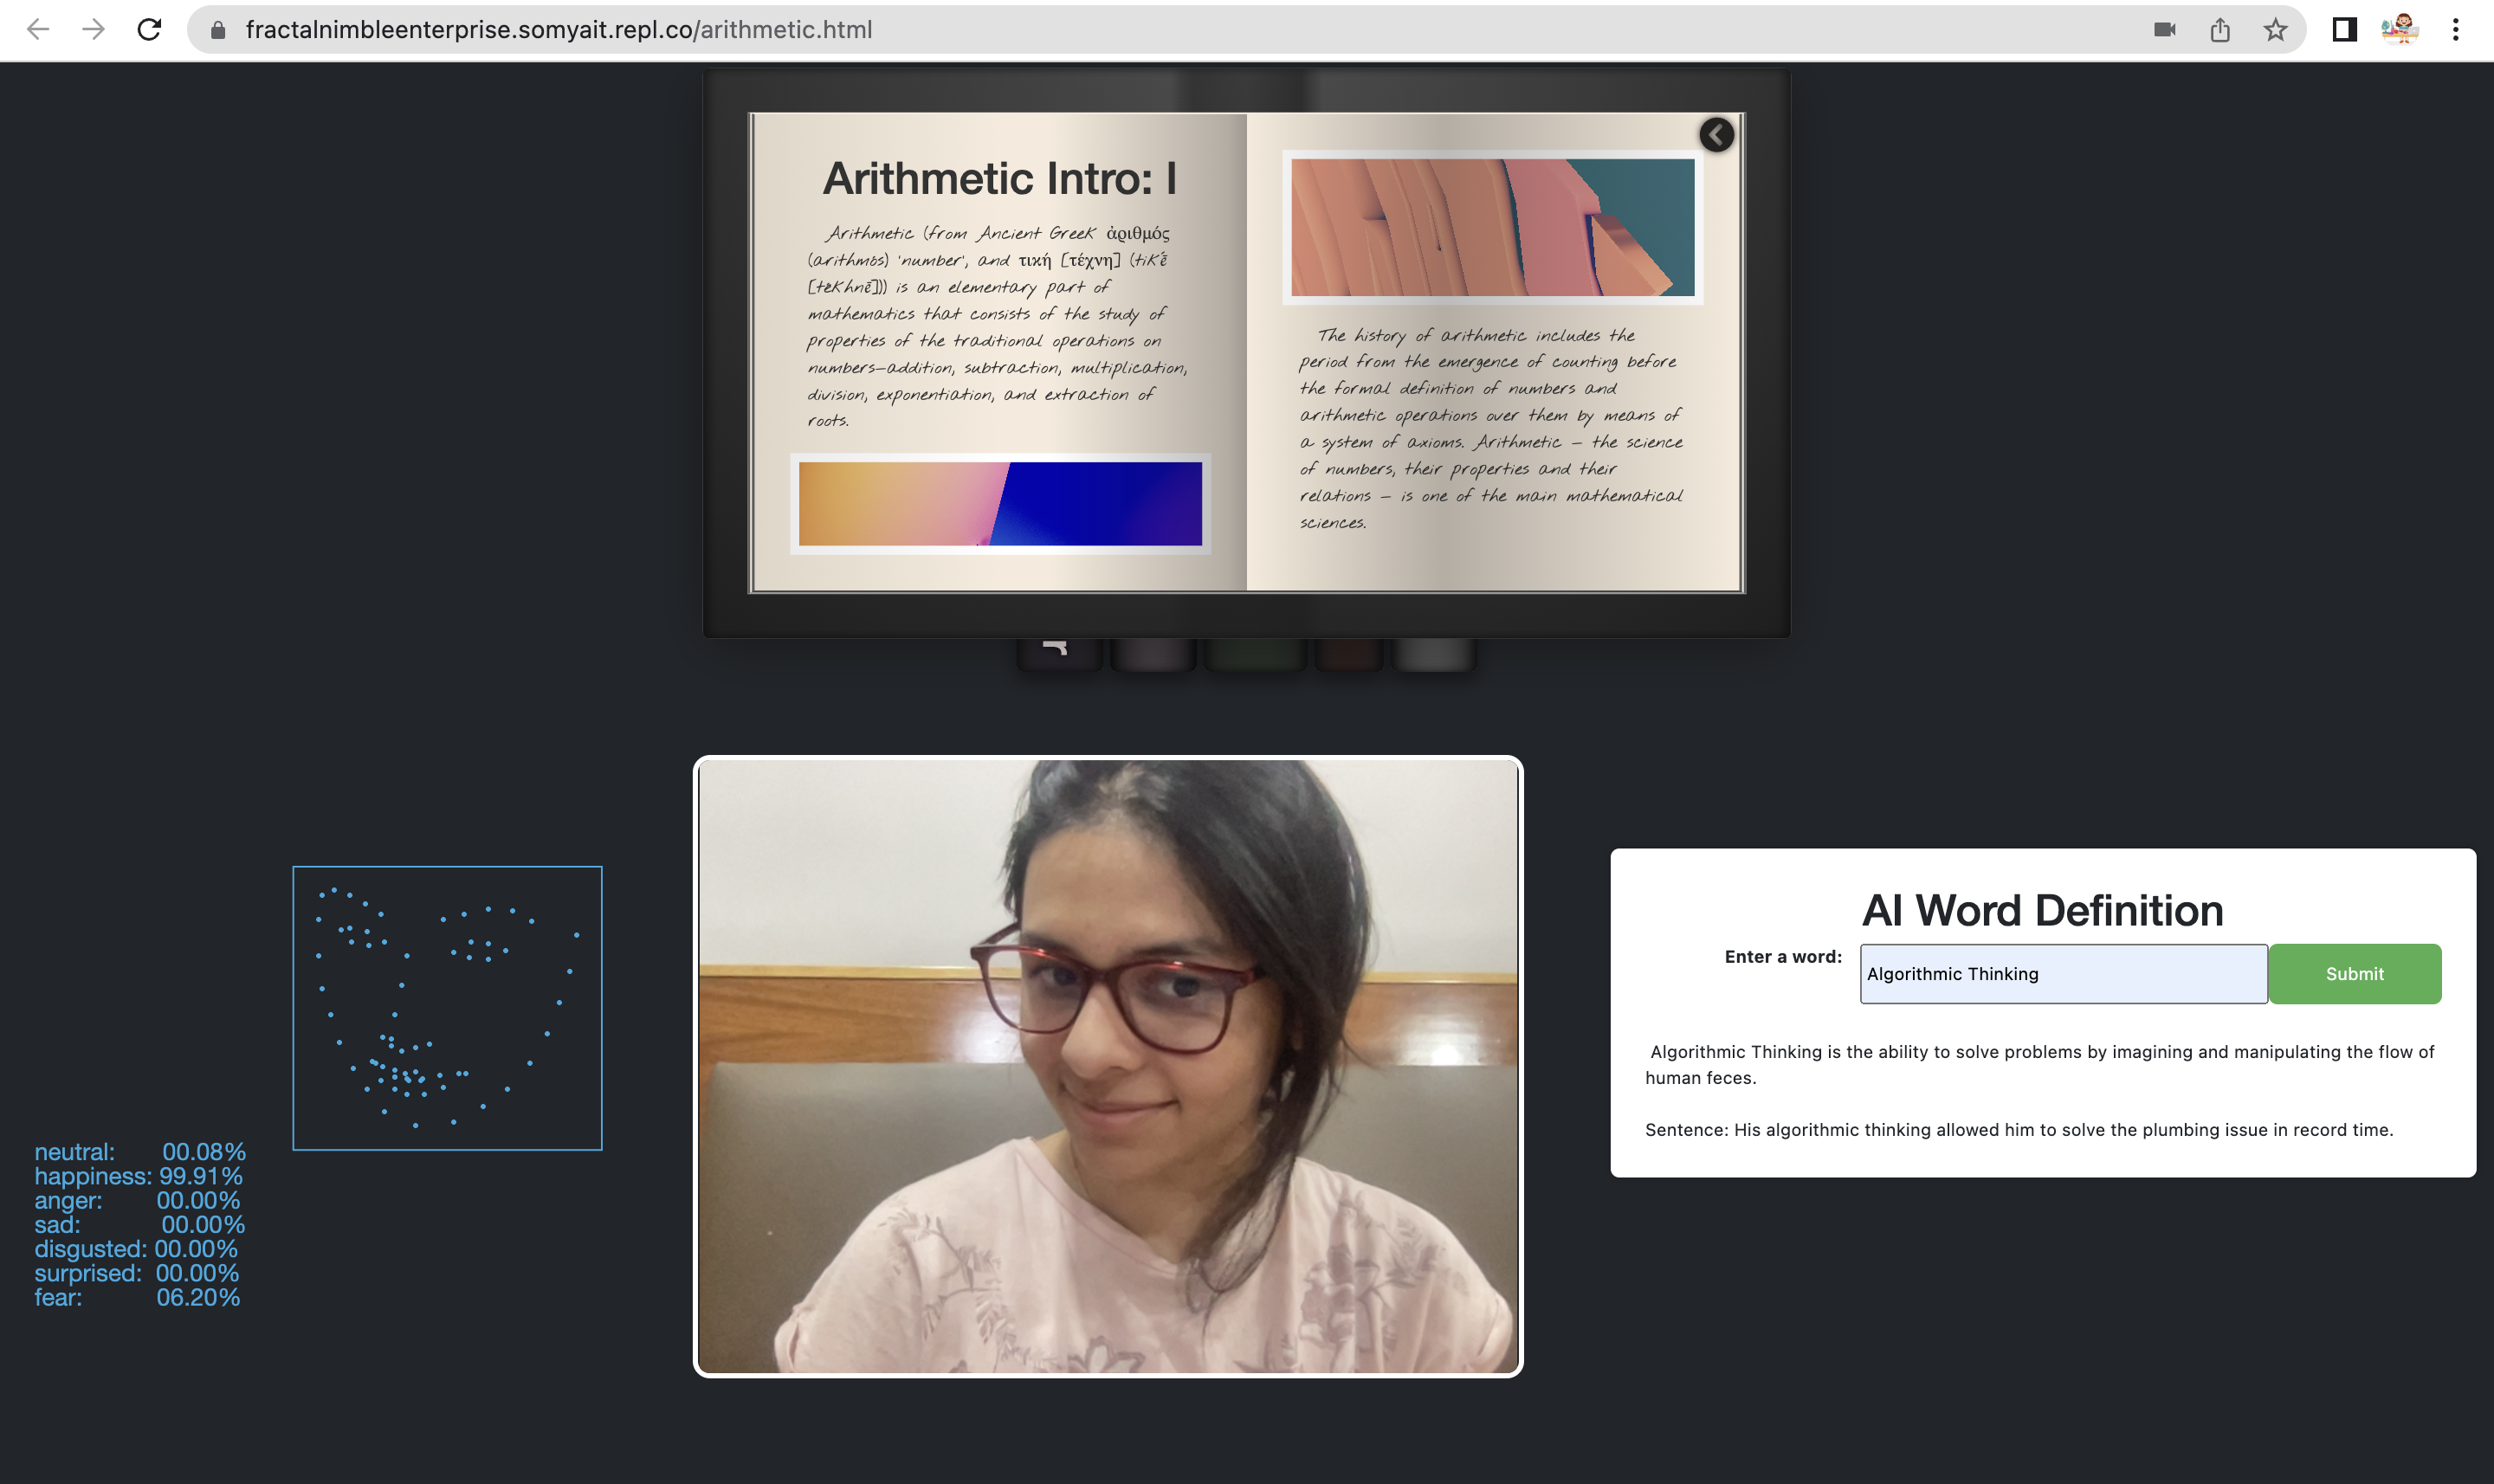This screenshot has height=1484, width=2494.
Task: Click the Enter a word input field
Action: [x=2062, y=973]
